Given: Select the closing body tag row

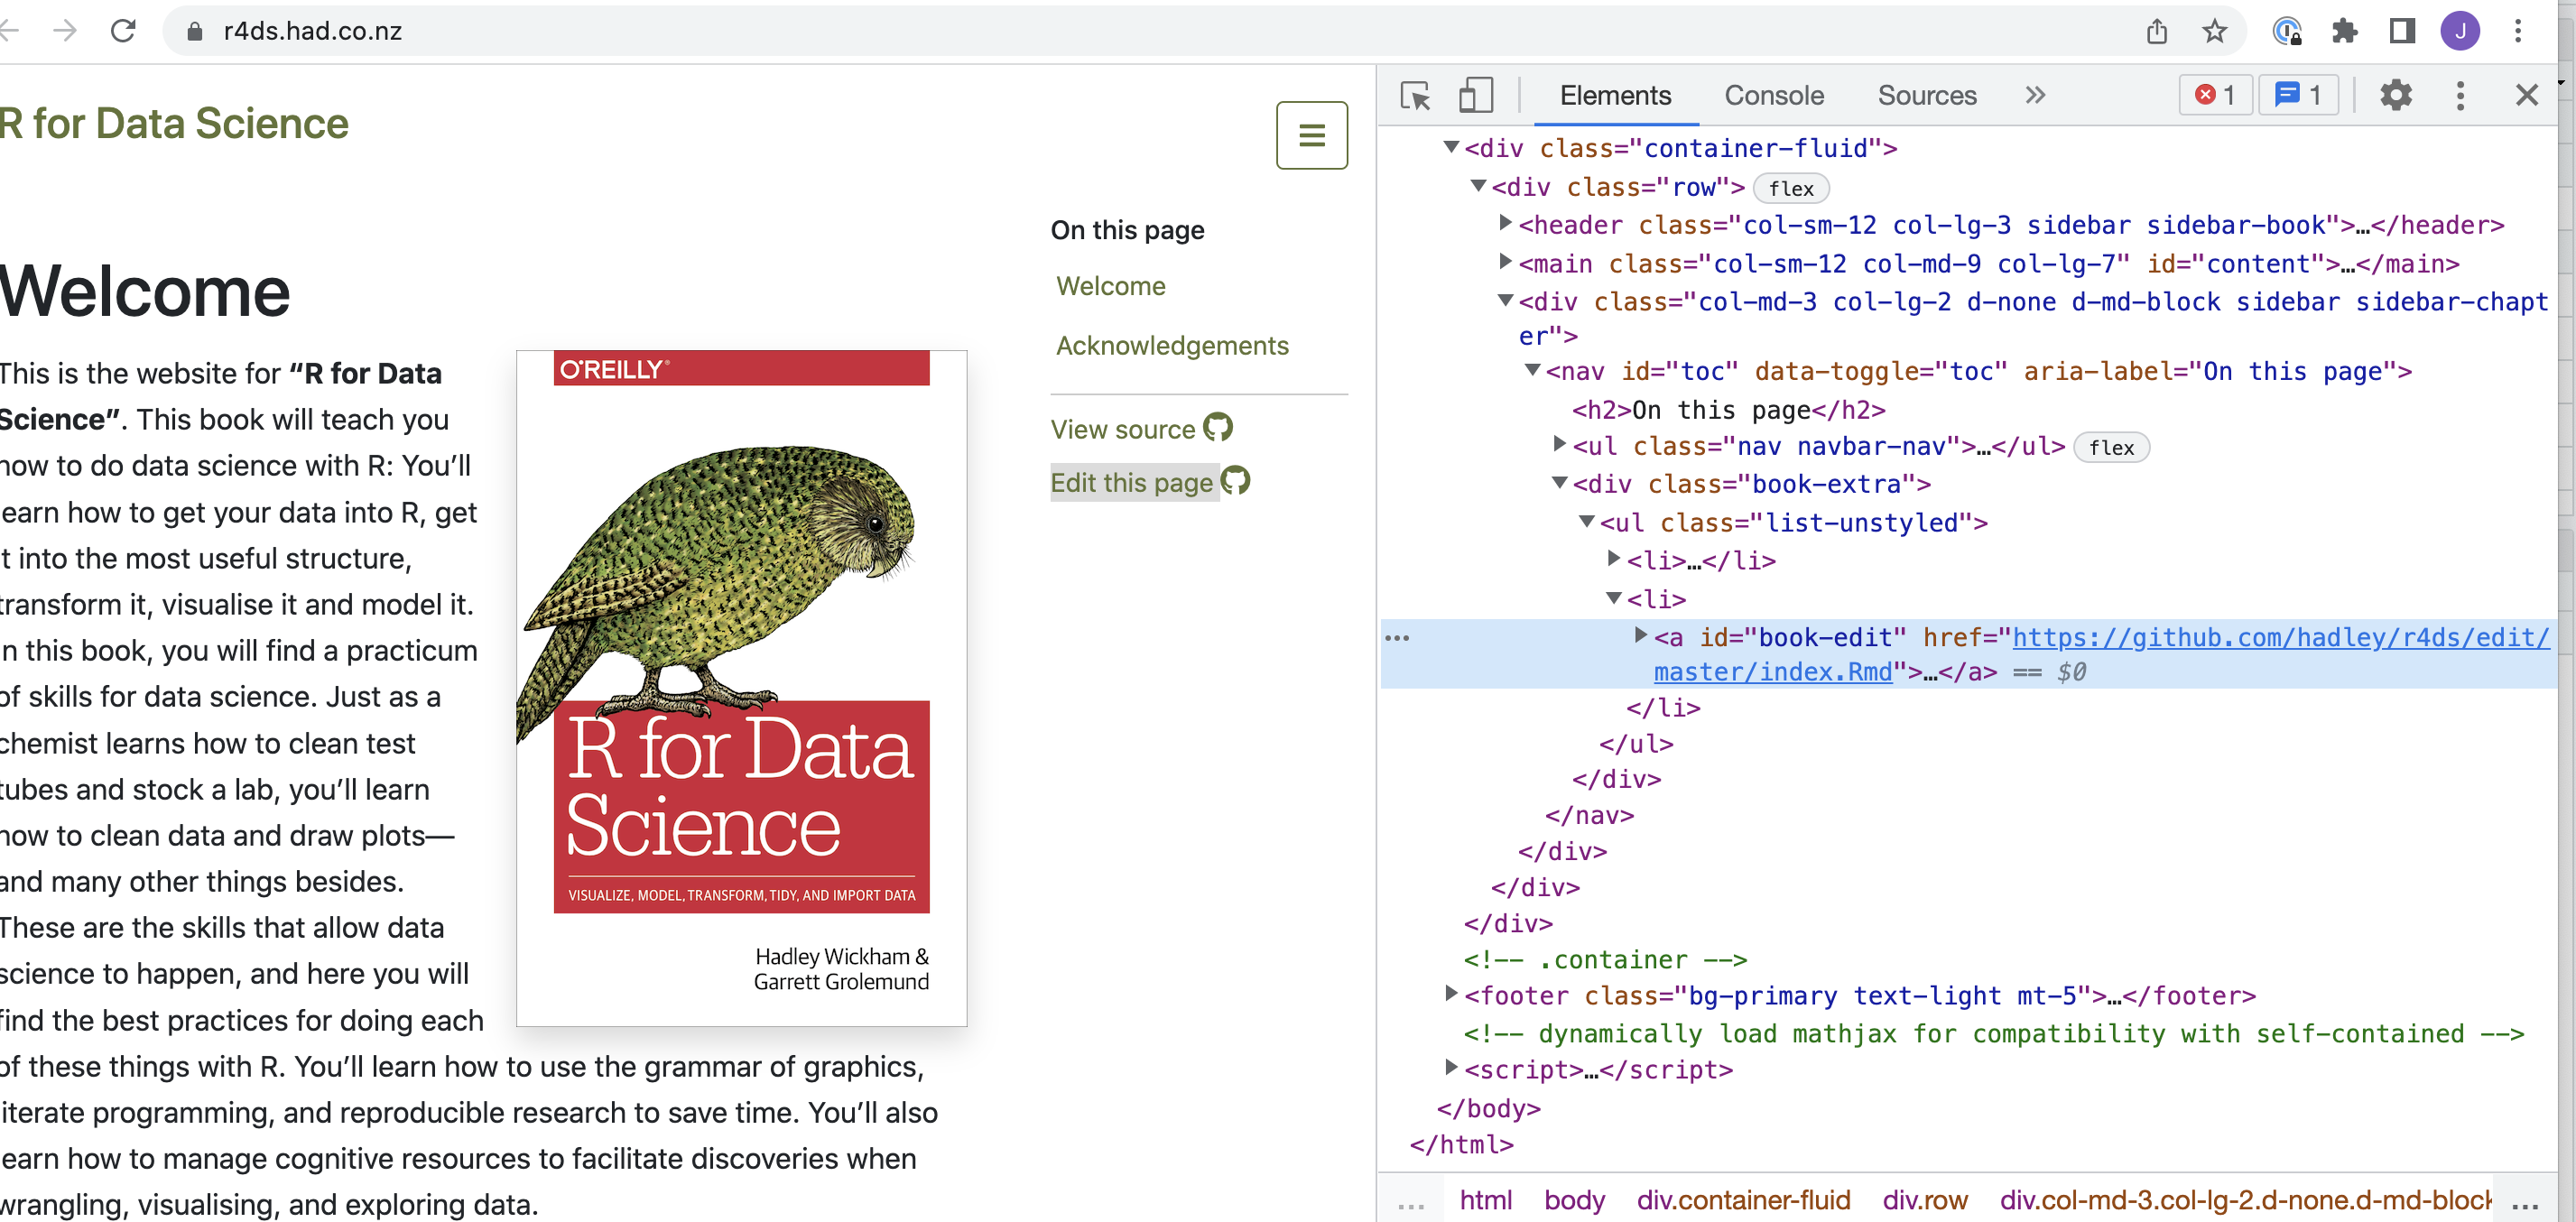Looking at the screenshot, I should pos(1489,1108).
